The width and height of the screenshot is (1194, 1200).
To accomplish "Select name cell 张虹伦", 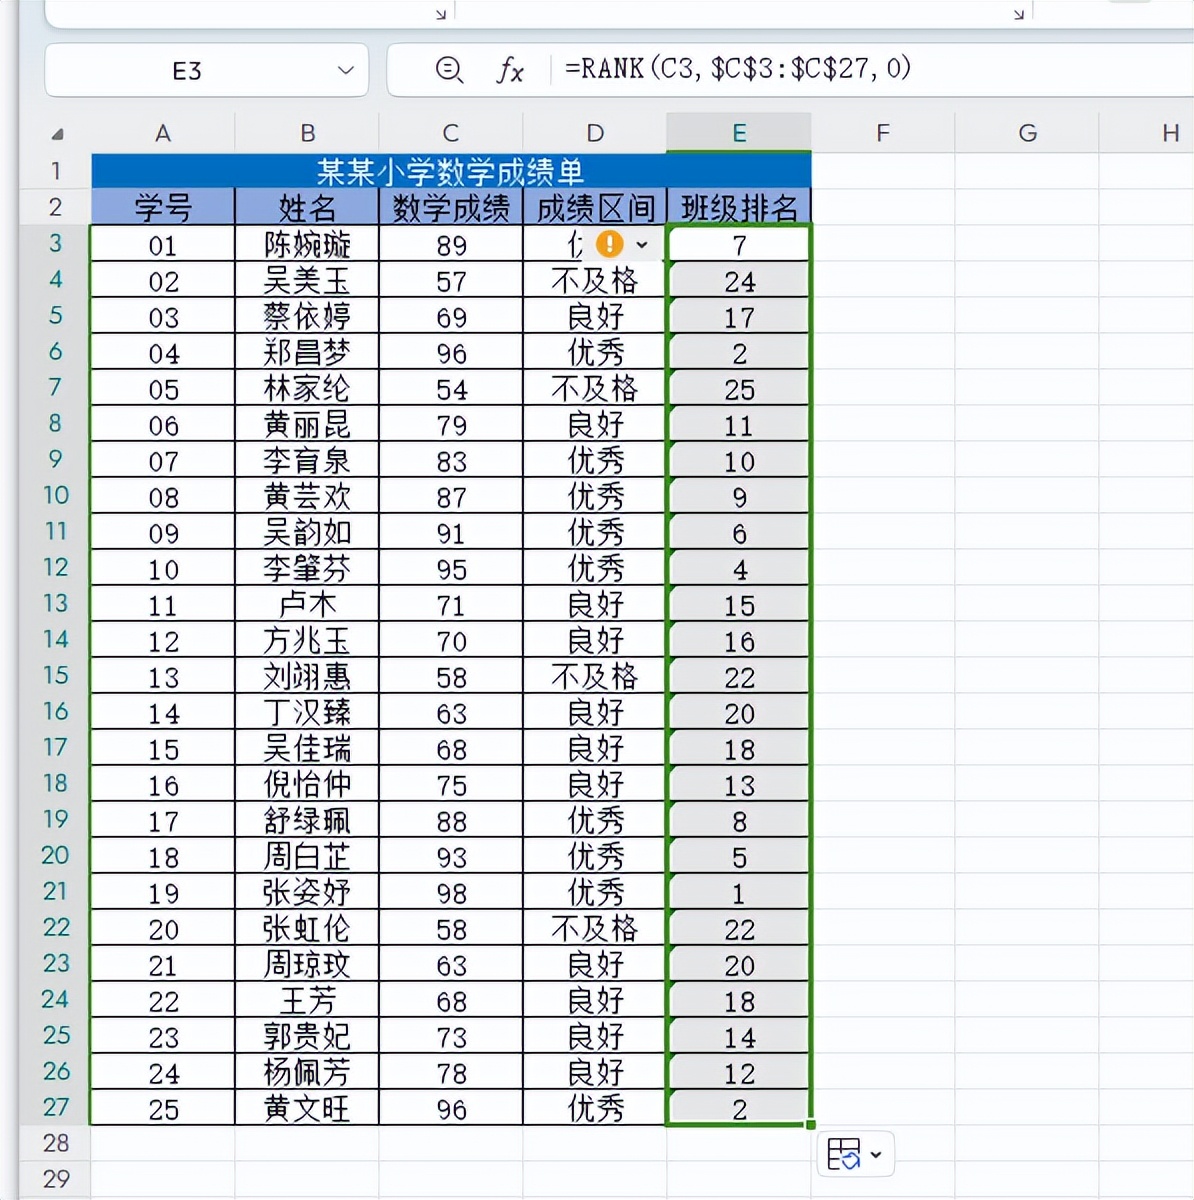I will 307,928.
